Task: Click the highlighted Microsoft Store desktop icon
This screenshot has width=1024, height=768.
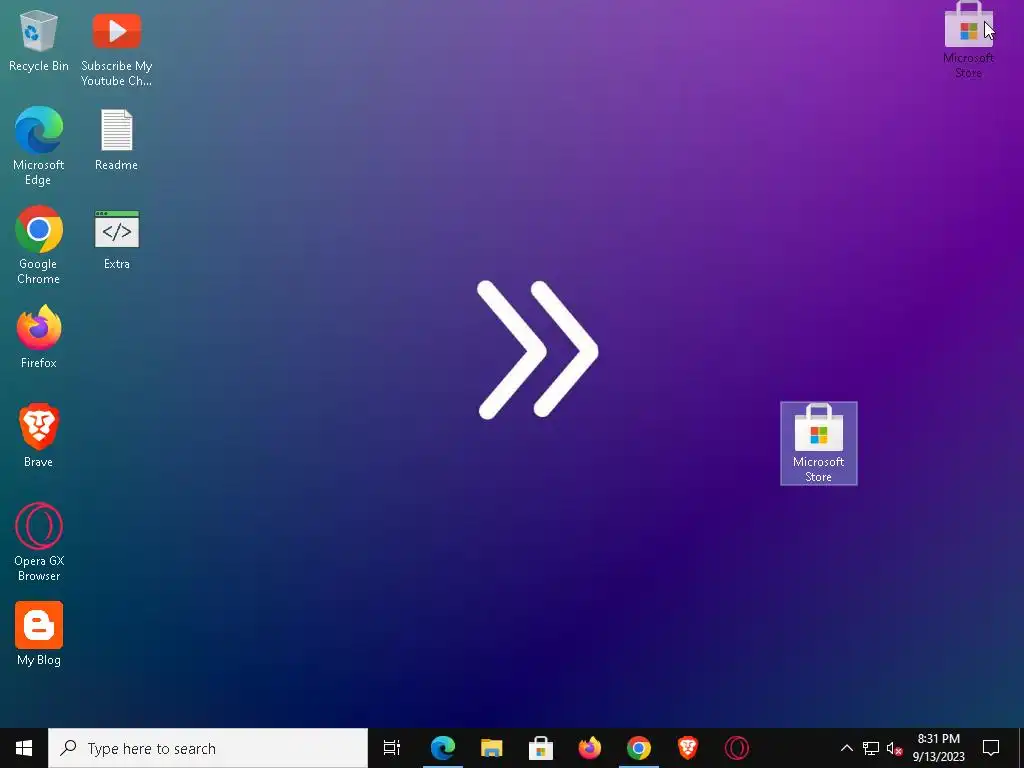Action: pyautogui.click(x=818, y=443)
